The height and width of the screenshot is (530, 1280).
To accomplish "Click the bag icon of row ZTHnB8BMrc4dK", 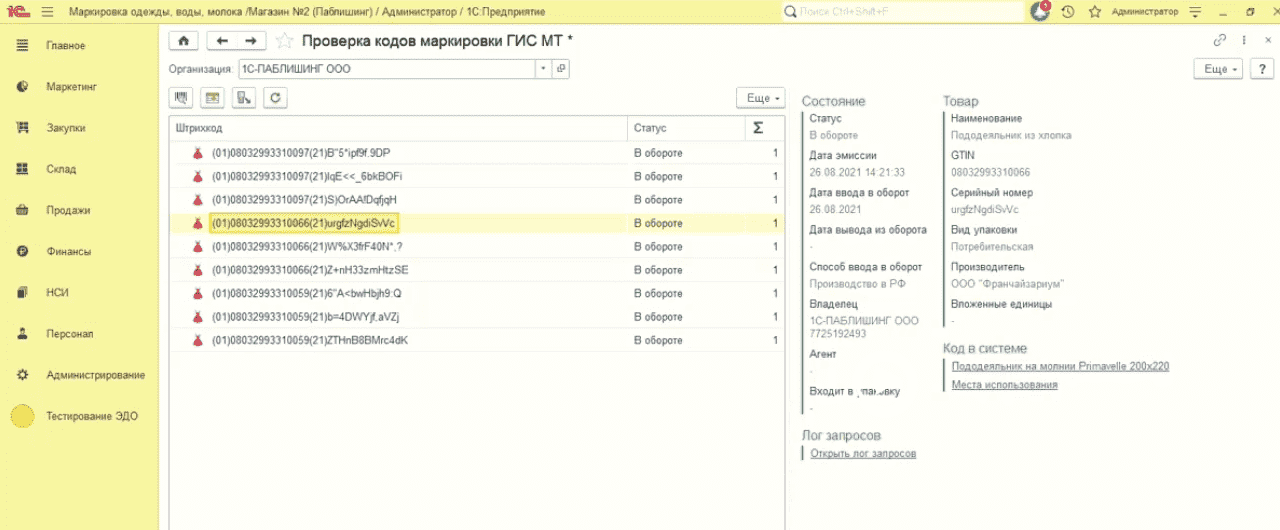I will point(199,340).
